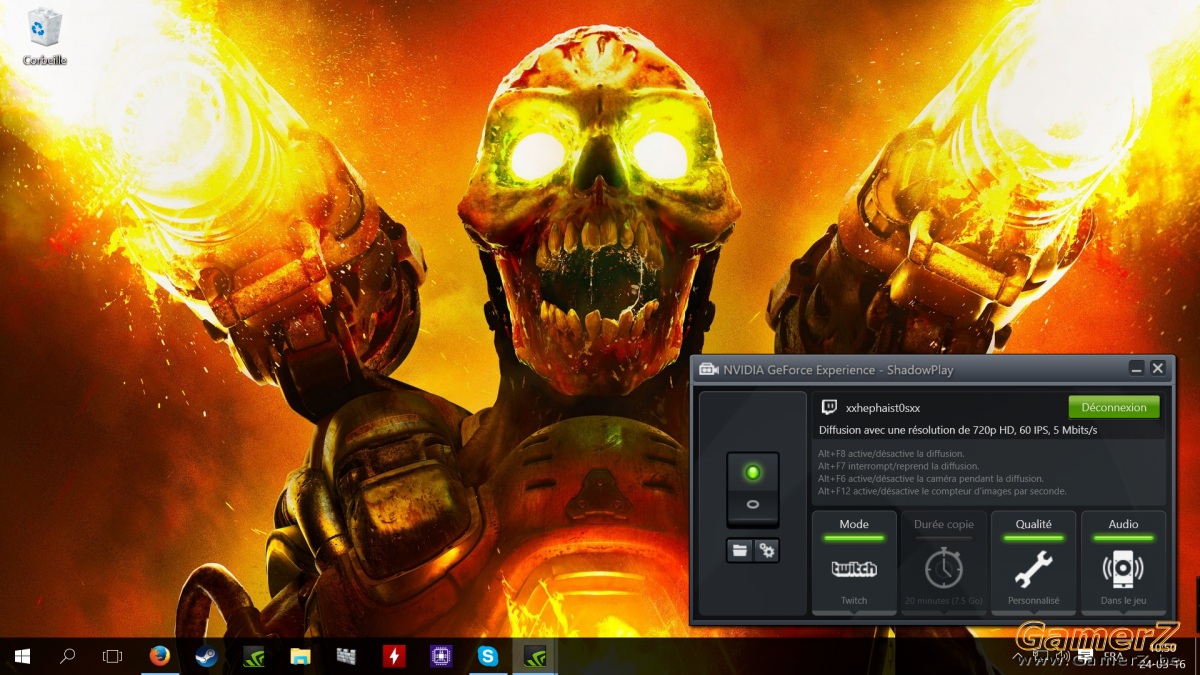
Task: Expand the Qualité panel set to Personnalisé
Action: 1034,562
